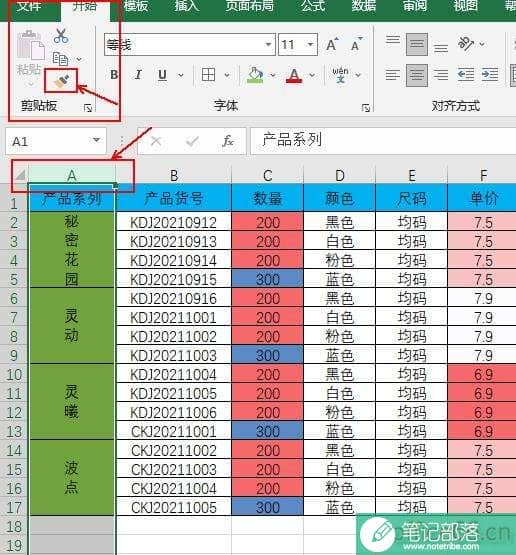Click the Increase Indent icon
The image size is (516, 555).
[x=490, y=75]
